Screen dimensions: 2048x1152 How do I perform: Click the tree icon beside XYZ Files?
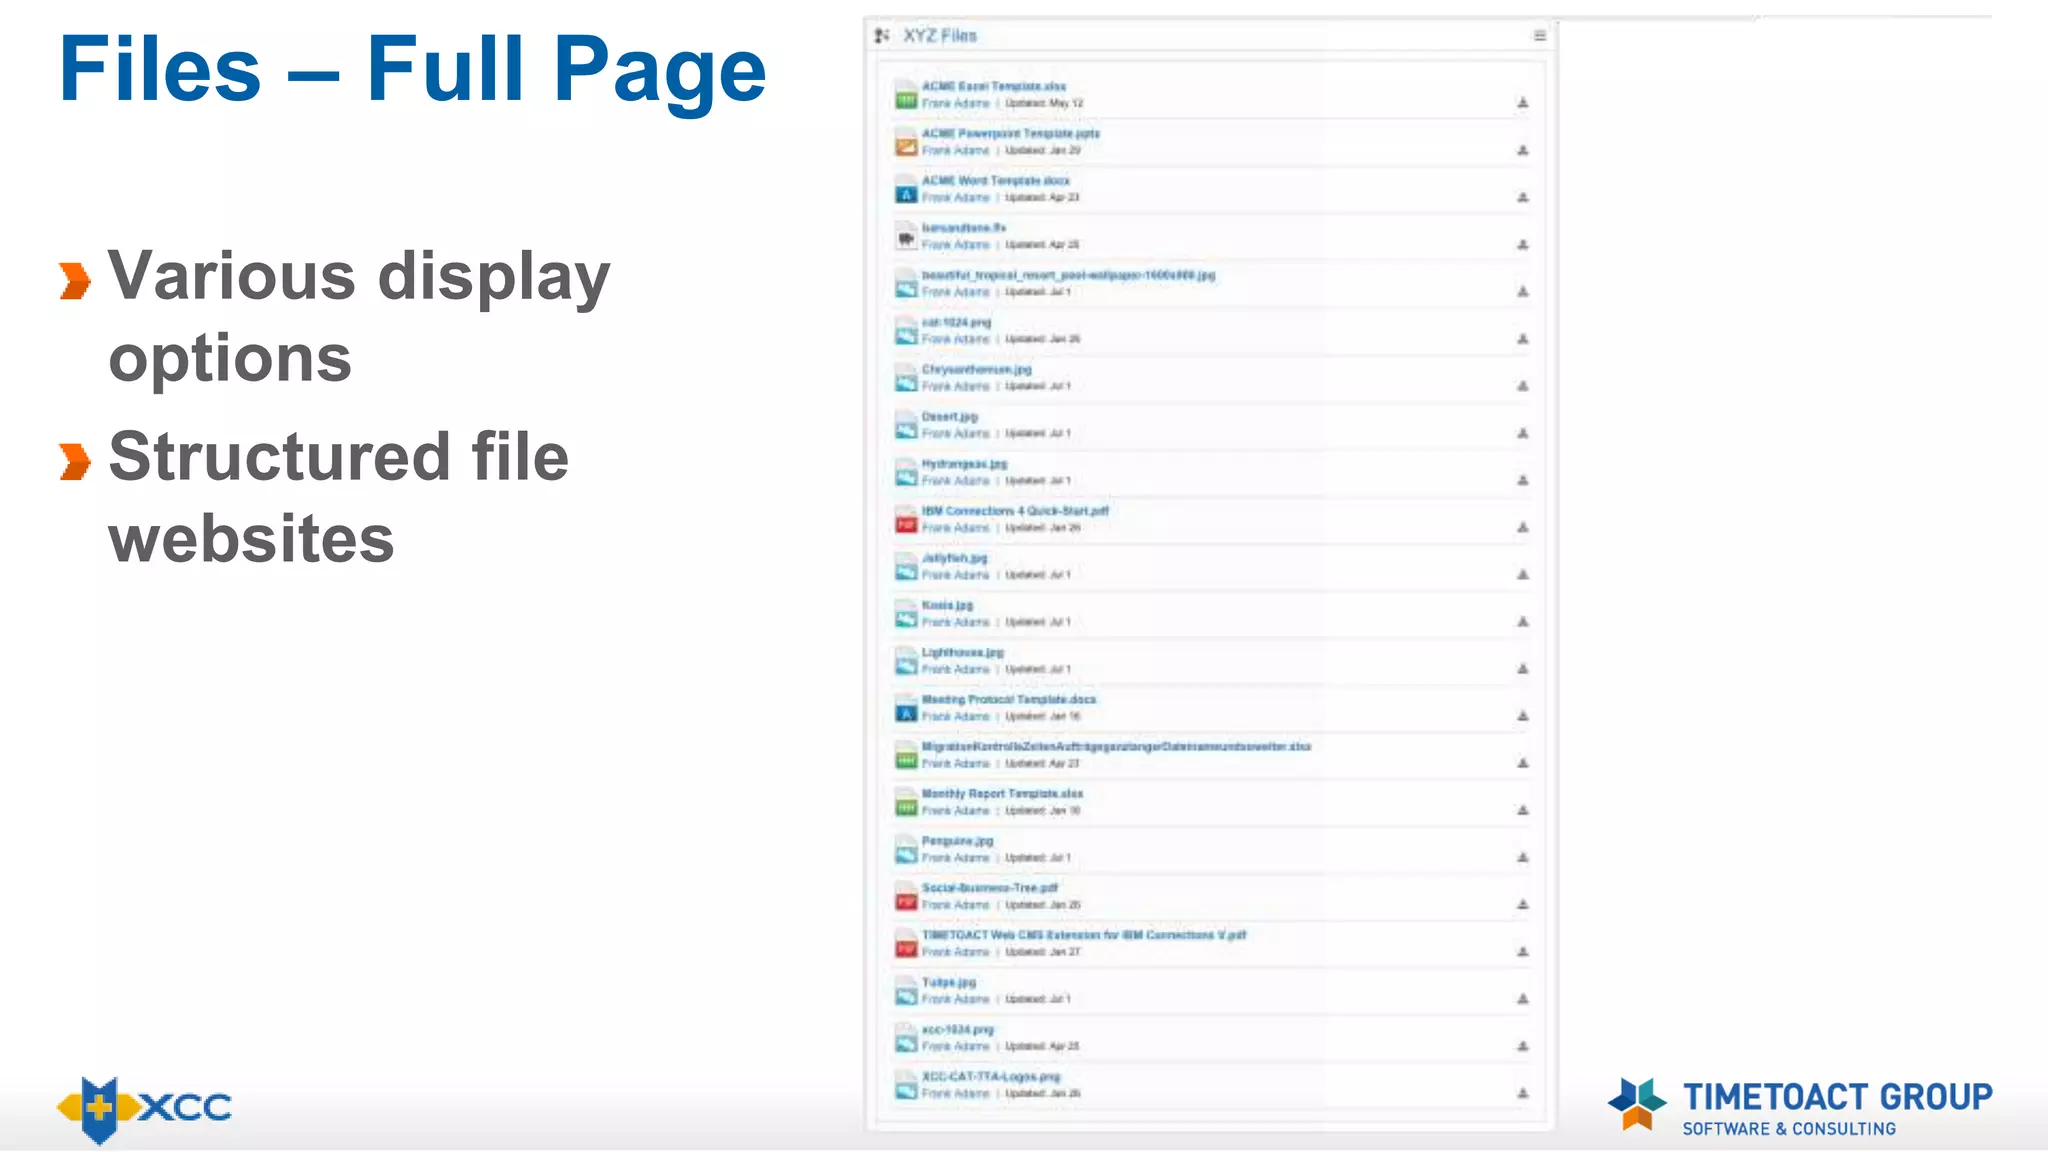[881, 36]
